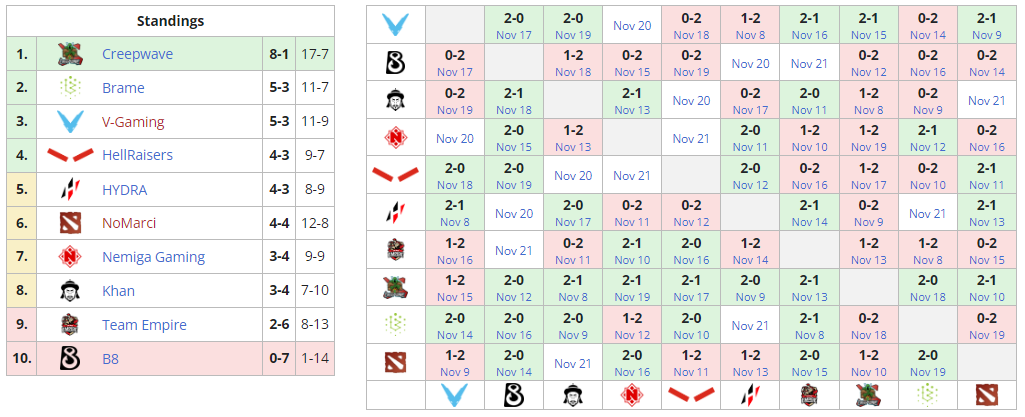Click NoMarci logo in crosstable's bottom row

pos(987,394)
